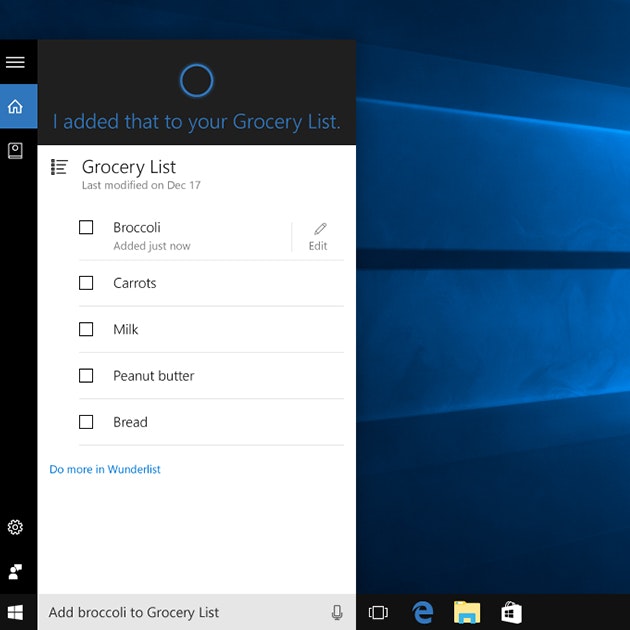This screenshot has width=630, height=630.
Task: Mark Peanut butter as done
Action: [x=86, y=376]
